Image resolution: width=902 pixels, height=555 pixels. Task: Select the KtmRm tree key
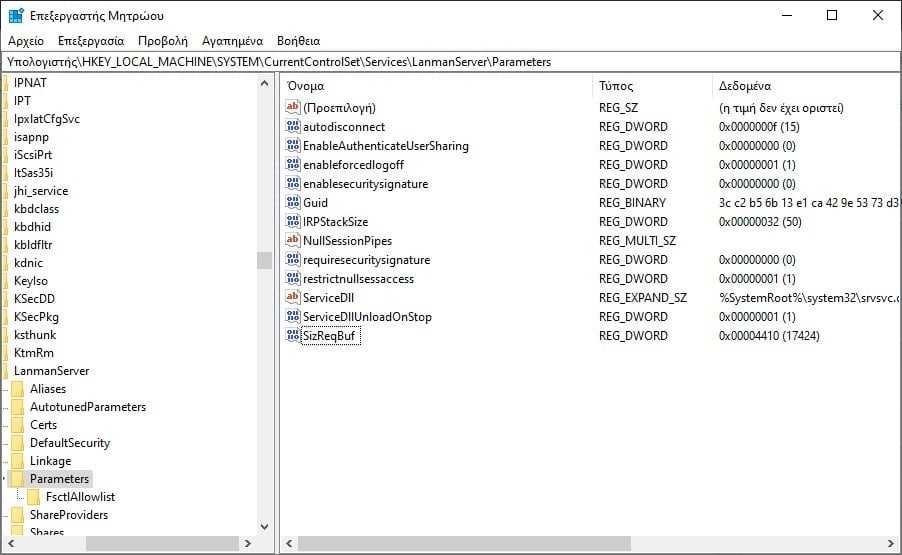(34, 353)
